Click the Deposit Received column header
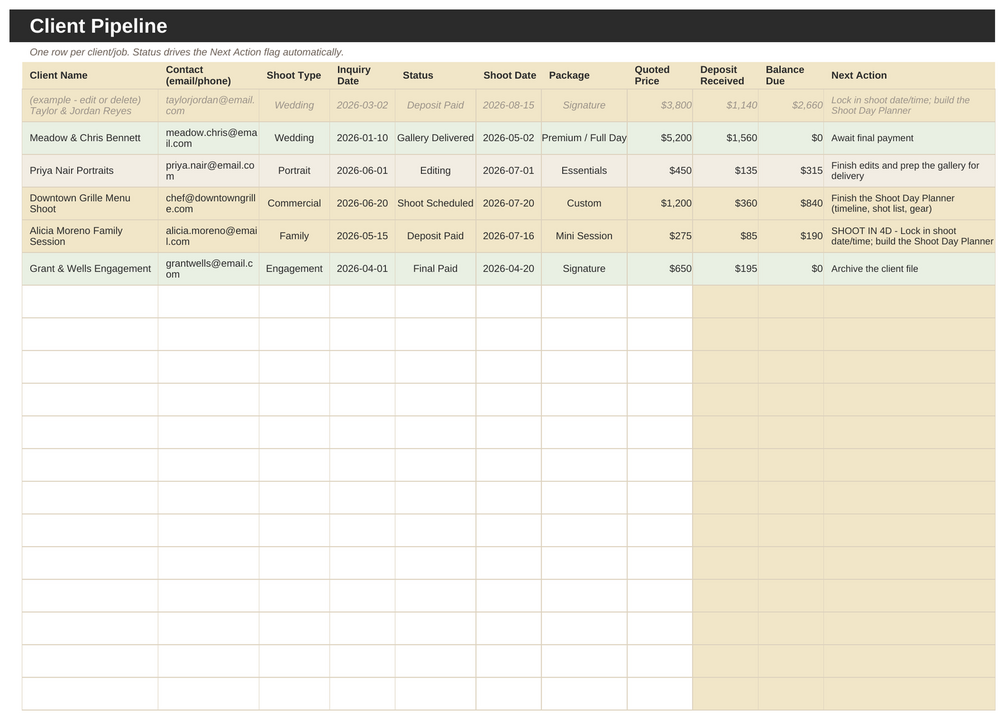This screenshot has height=720, width=1005. (725, 75)
